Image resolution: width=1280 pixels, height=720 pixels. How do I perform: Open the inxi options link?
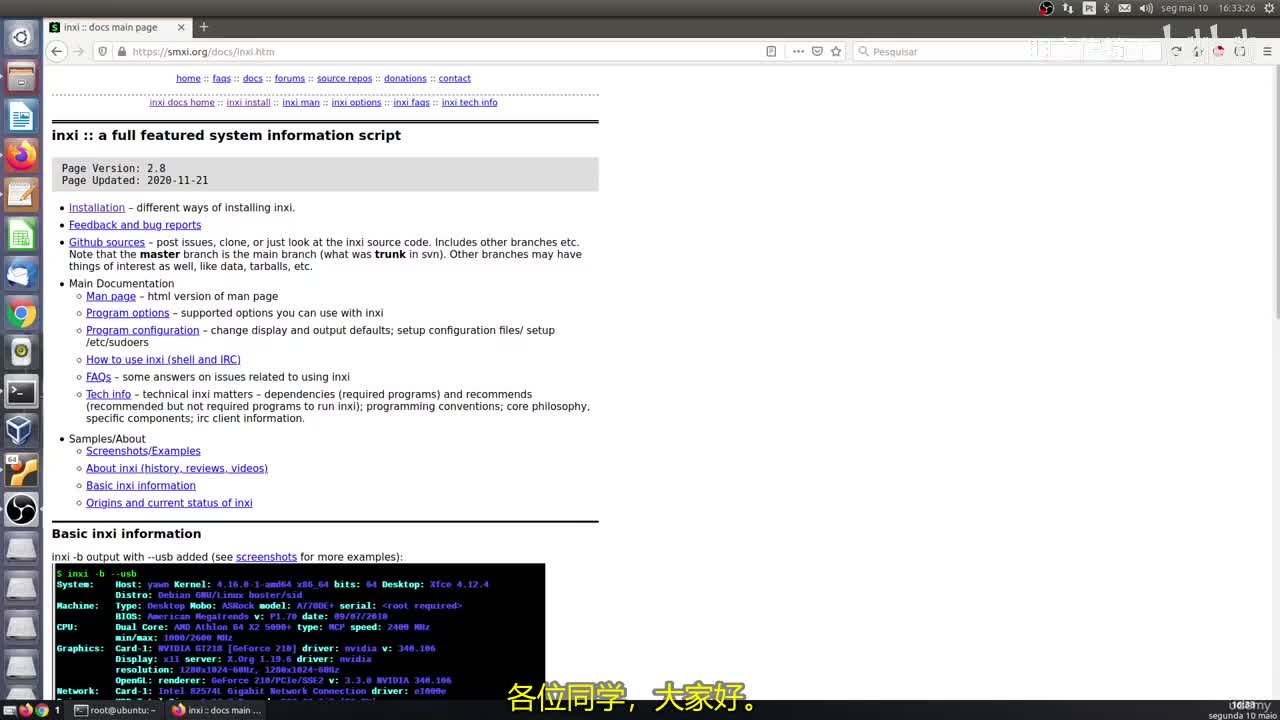tap(356, 102)
